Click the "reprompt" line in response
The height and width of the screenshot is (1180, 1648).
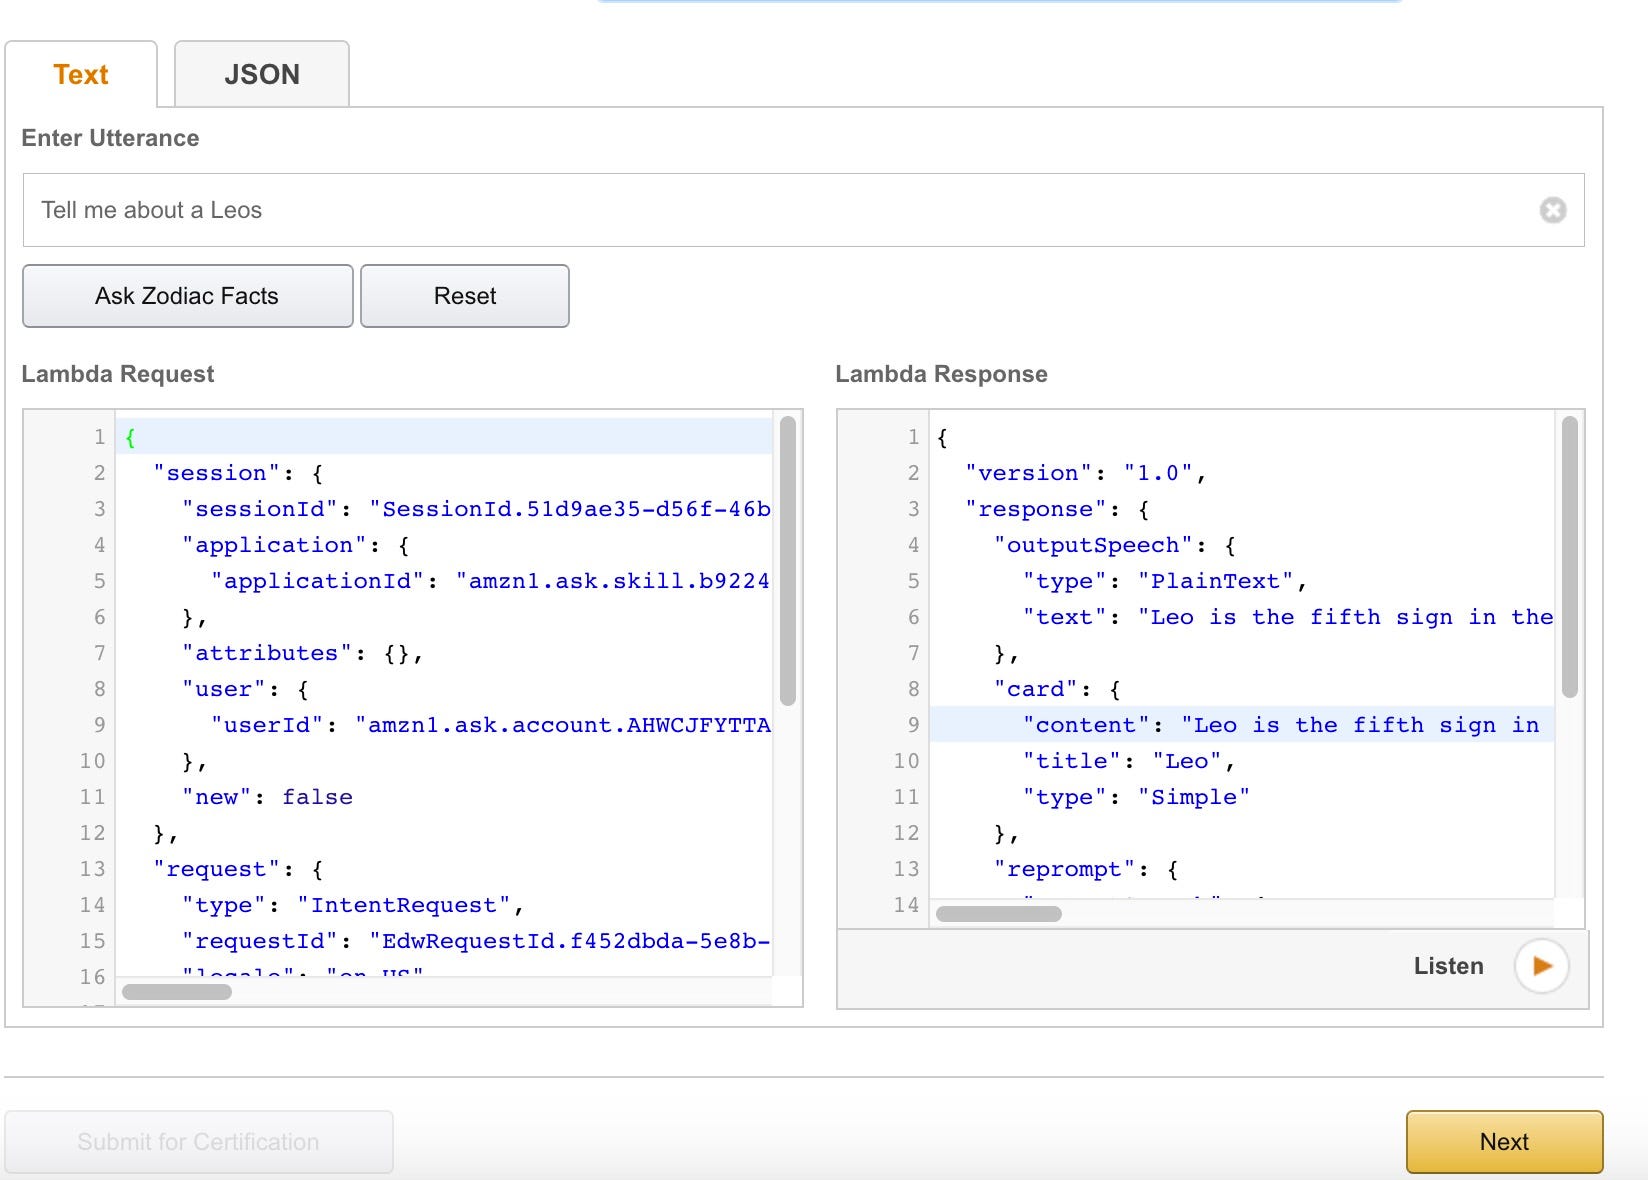pos(1086,869)
